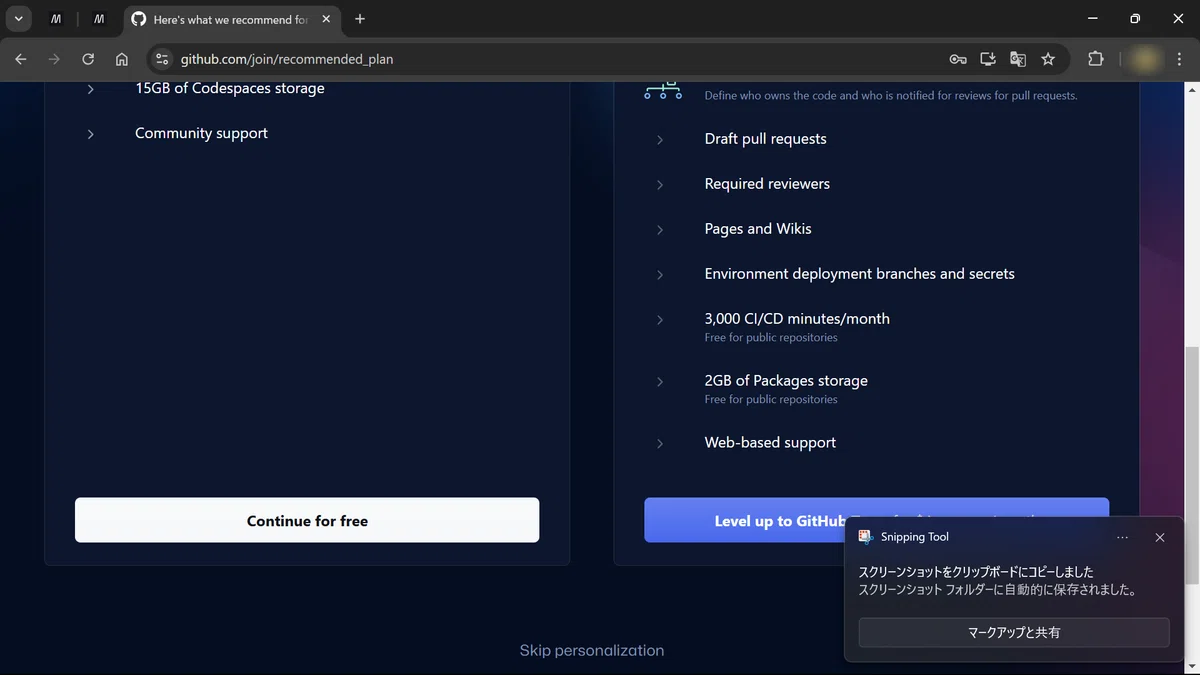Click the Community support text
The image size is (1200, 675).
pyautogui.click(x=201, y=133)
